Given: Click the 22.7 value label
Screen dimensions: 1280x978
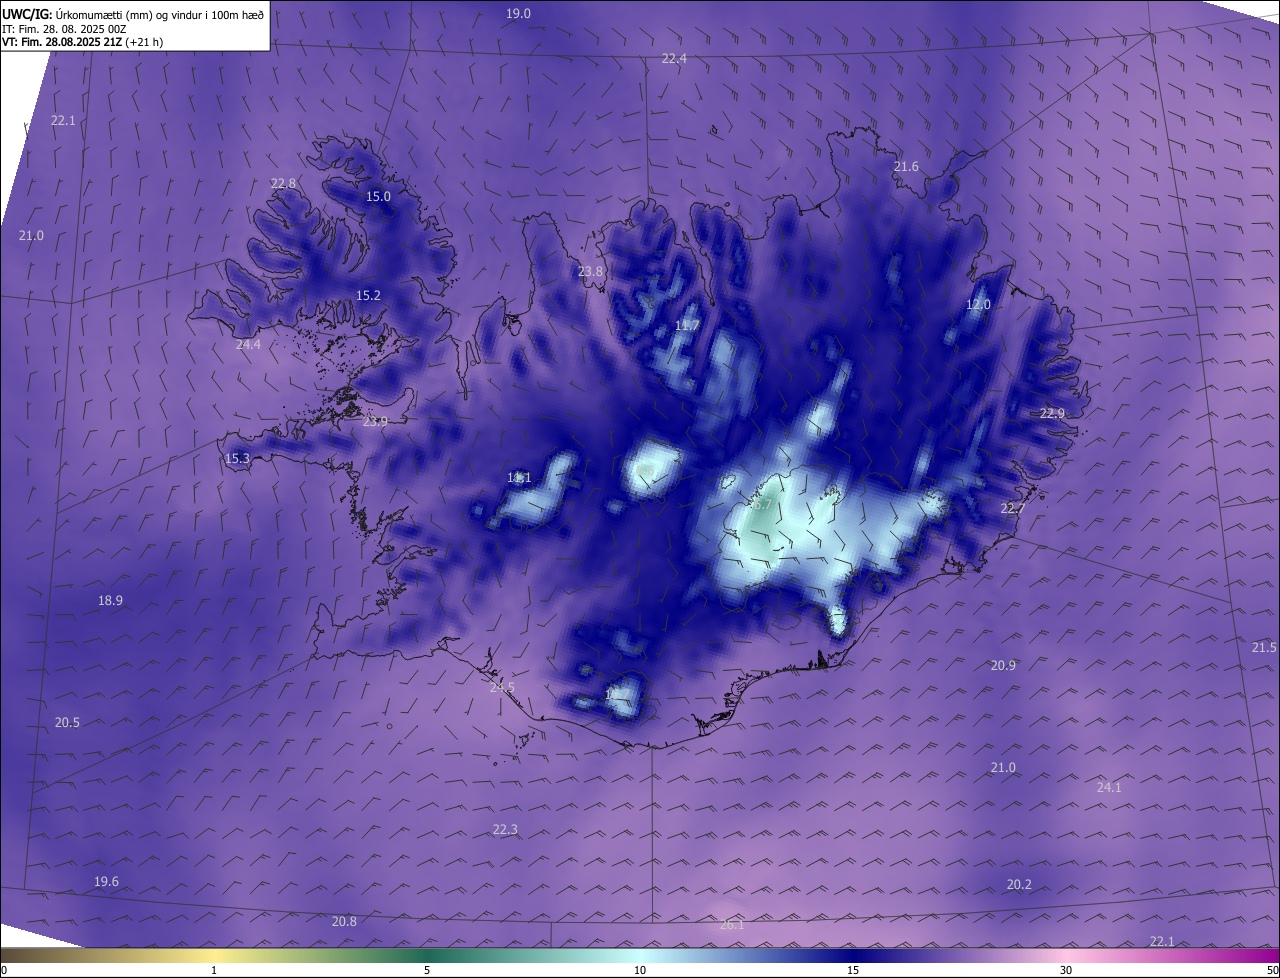Looking at the screenshot, I should pyautogui.click(x=1013, y=508).
